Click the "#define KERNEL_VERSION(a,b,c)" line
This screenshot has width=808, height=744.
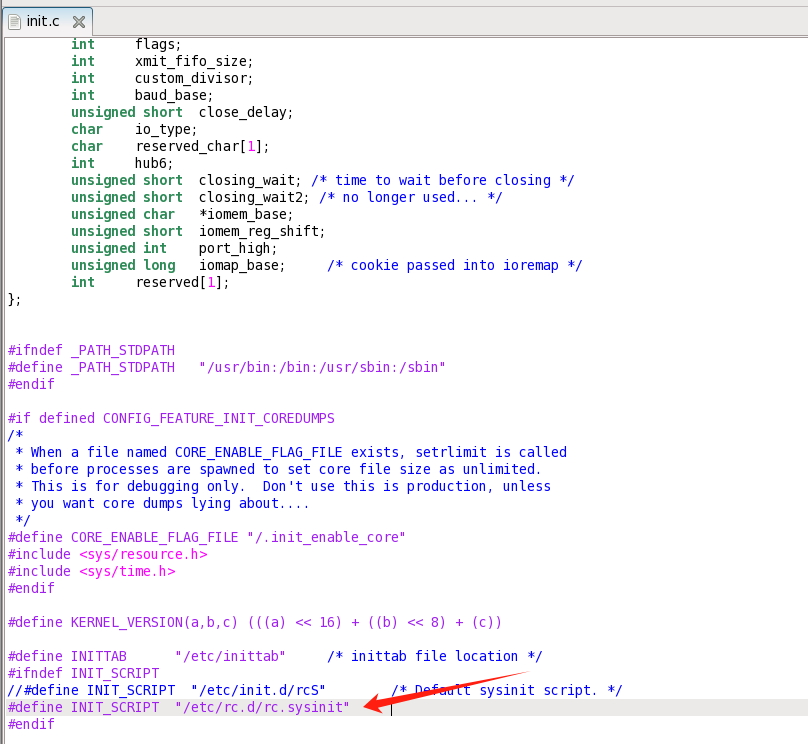click(x=255, y=622)
